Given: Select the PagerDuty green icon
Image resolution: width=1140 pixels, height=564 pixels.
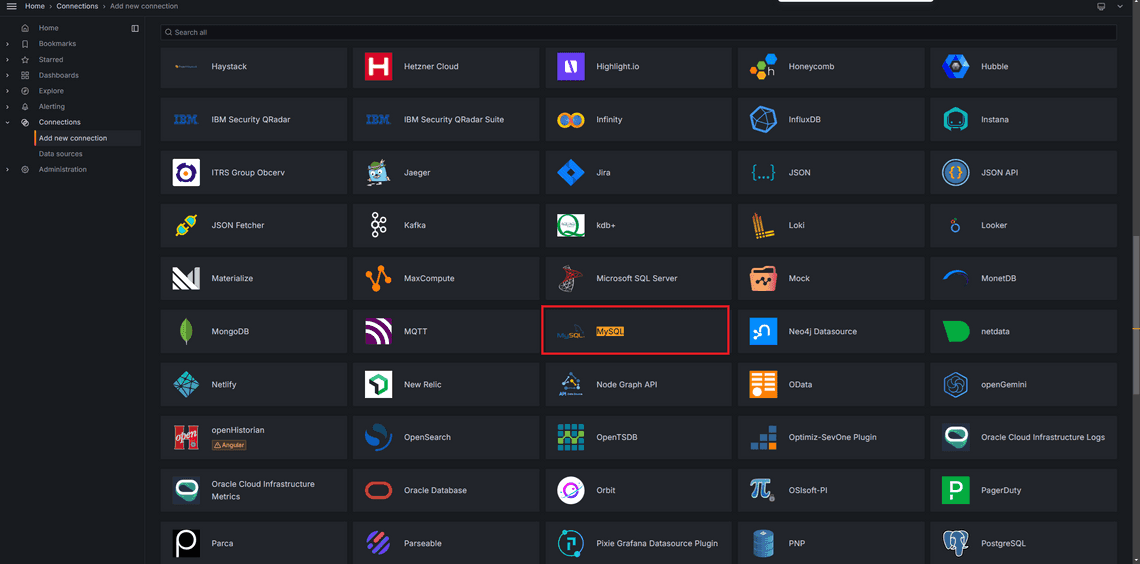Looking at the screenshot, I should point(955,491).
